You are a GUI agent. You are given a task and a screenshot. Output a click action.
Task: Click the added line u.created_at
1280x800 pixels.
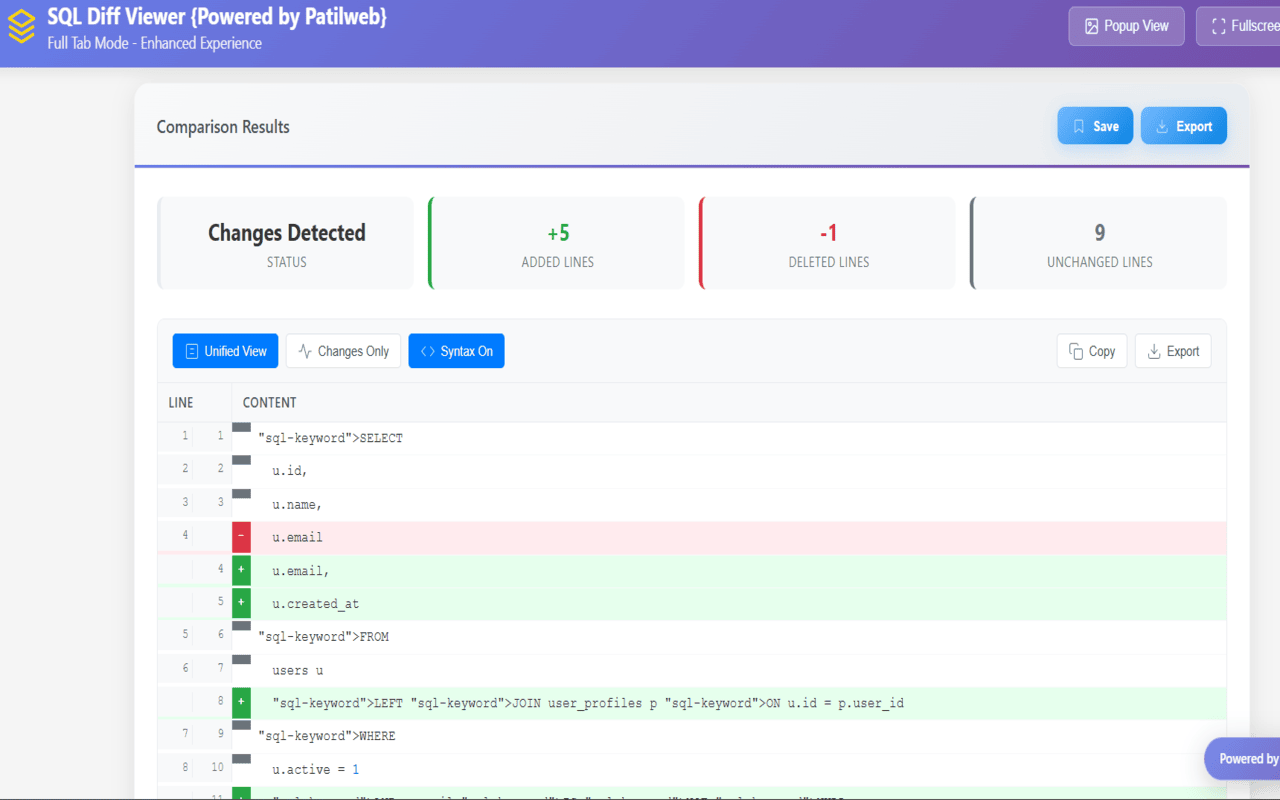(x=315, y=604)
